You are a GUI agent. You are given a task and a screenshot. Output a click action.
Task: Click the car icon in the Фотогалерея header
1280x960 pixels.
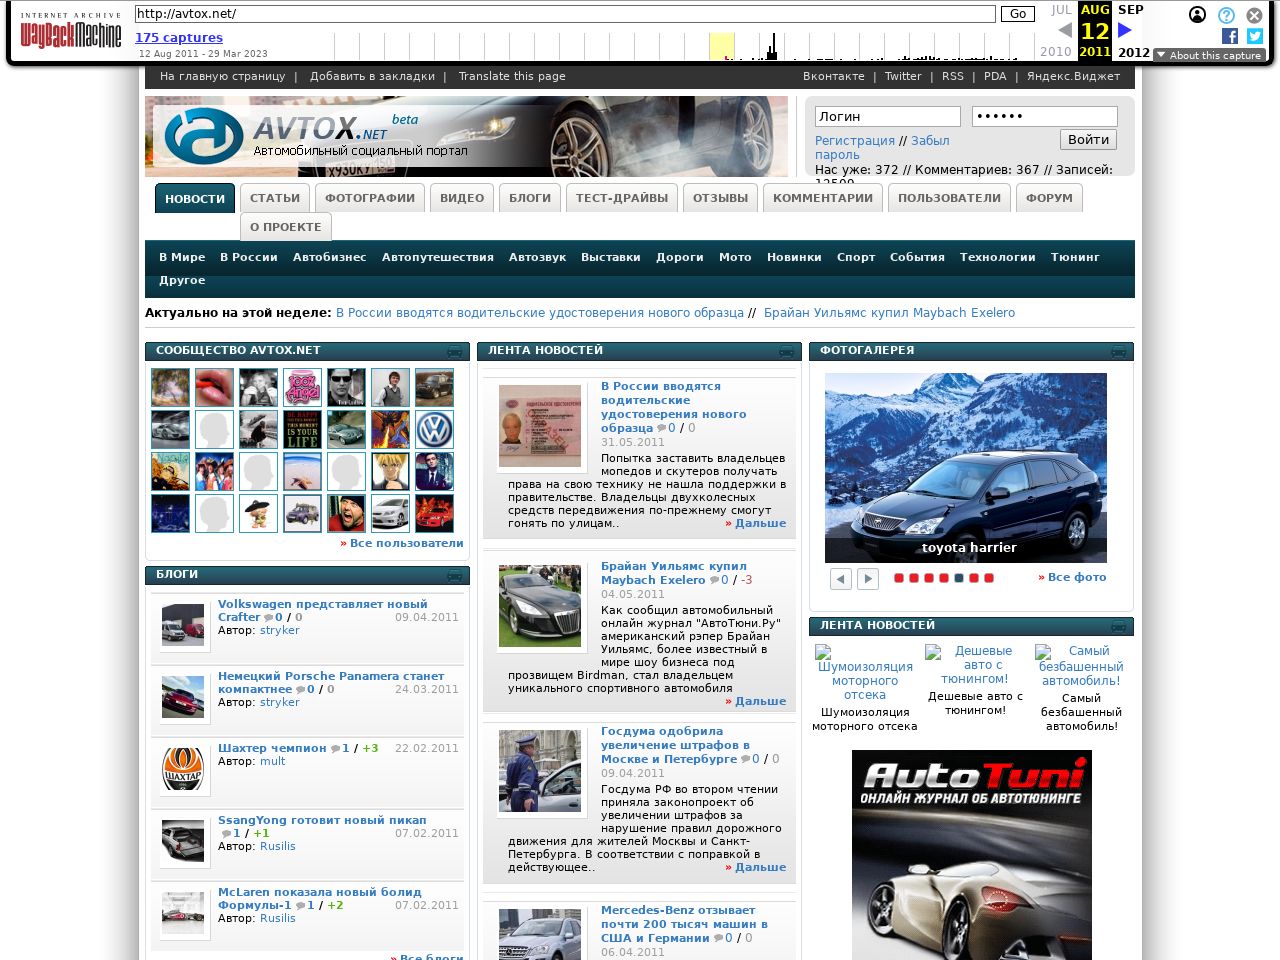(1118, 351)
